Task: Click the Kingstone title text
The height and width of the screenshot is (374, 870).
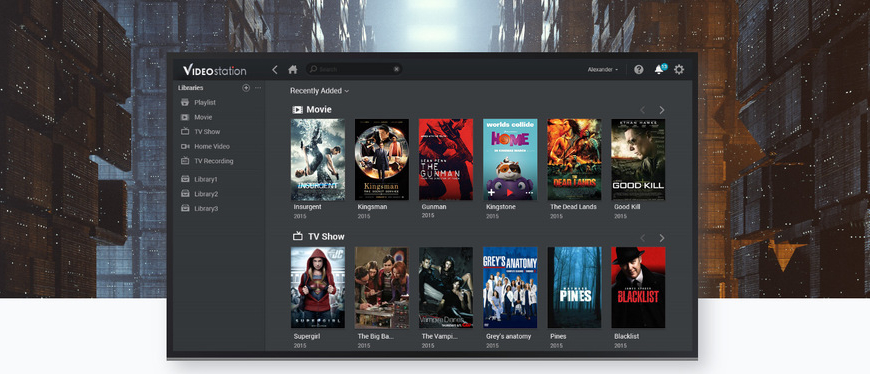Action: [500, 207]
